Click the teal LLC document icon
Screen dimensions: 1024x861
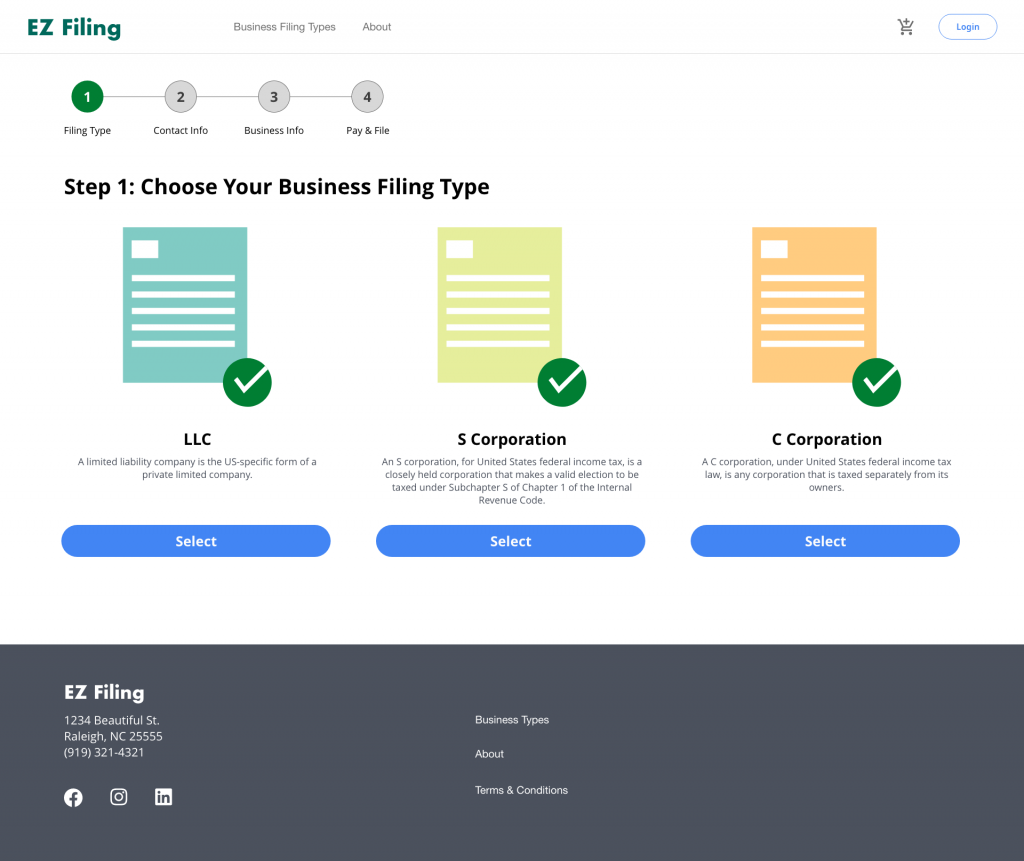coord(186,306)
